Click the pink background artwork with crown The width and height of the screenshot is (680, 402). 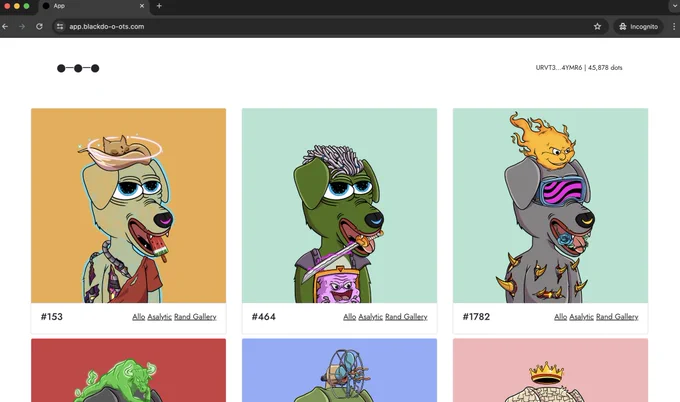pos(550,370)
